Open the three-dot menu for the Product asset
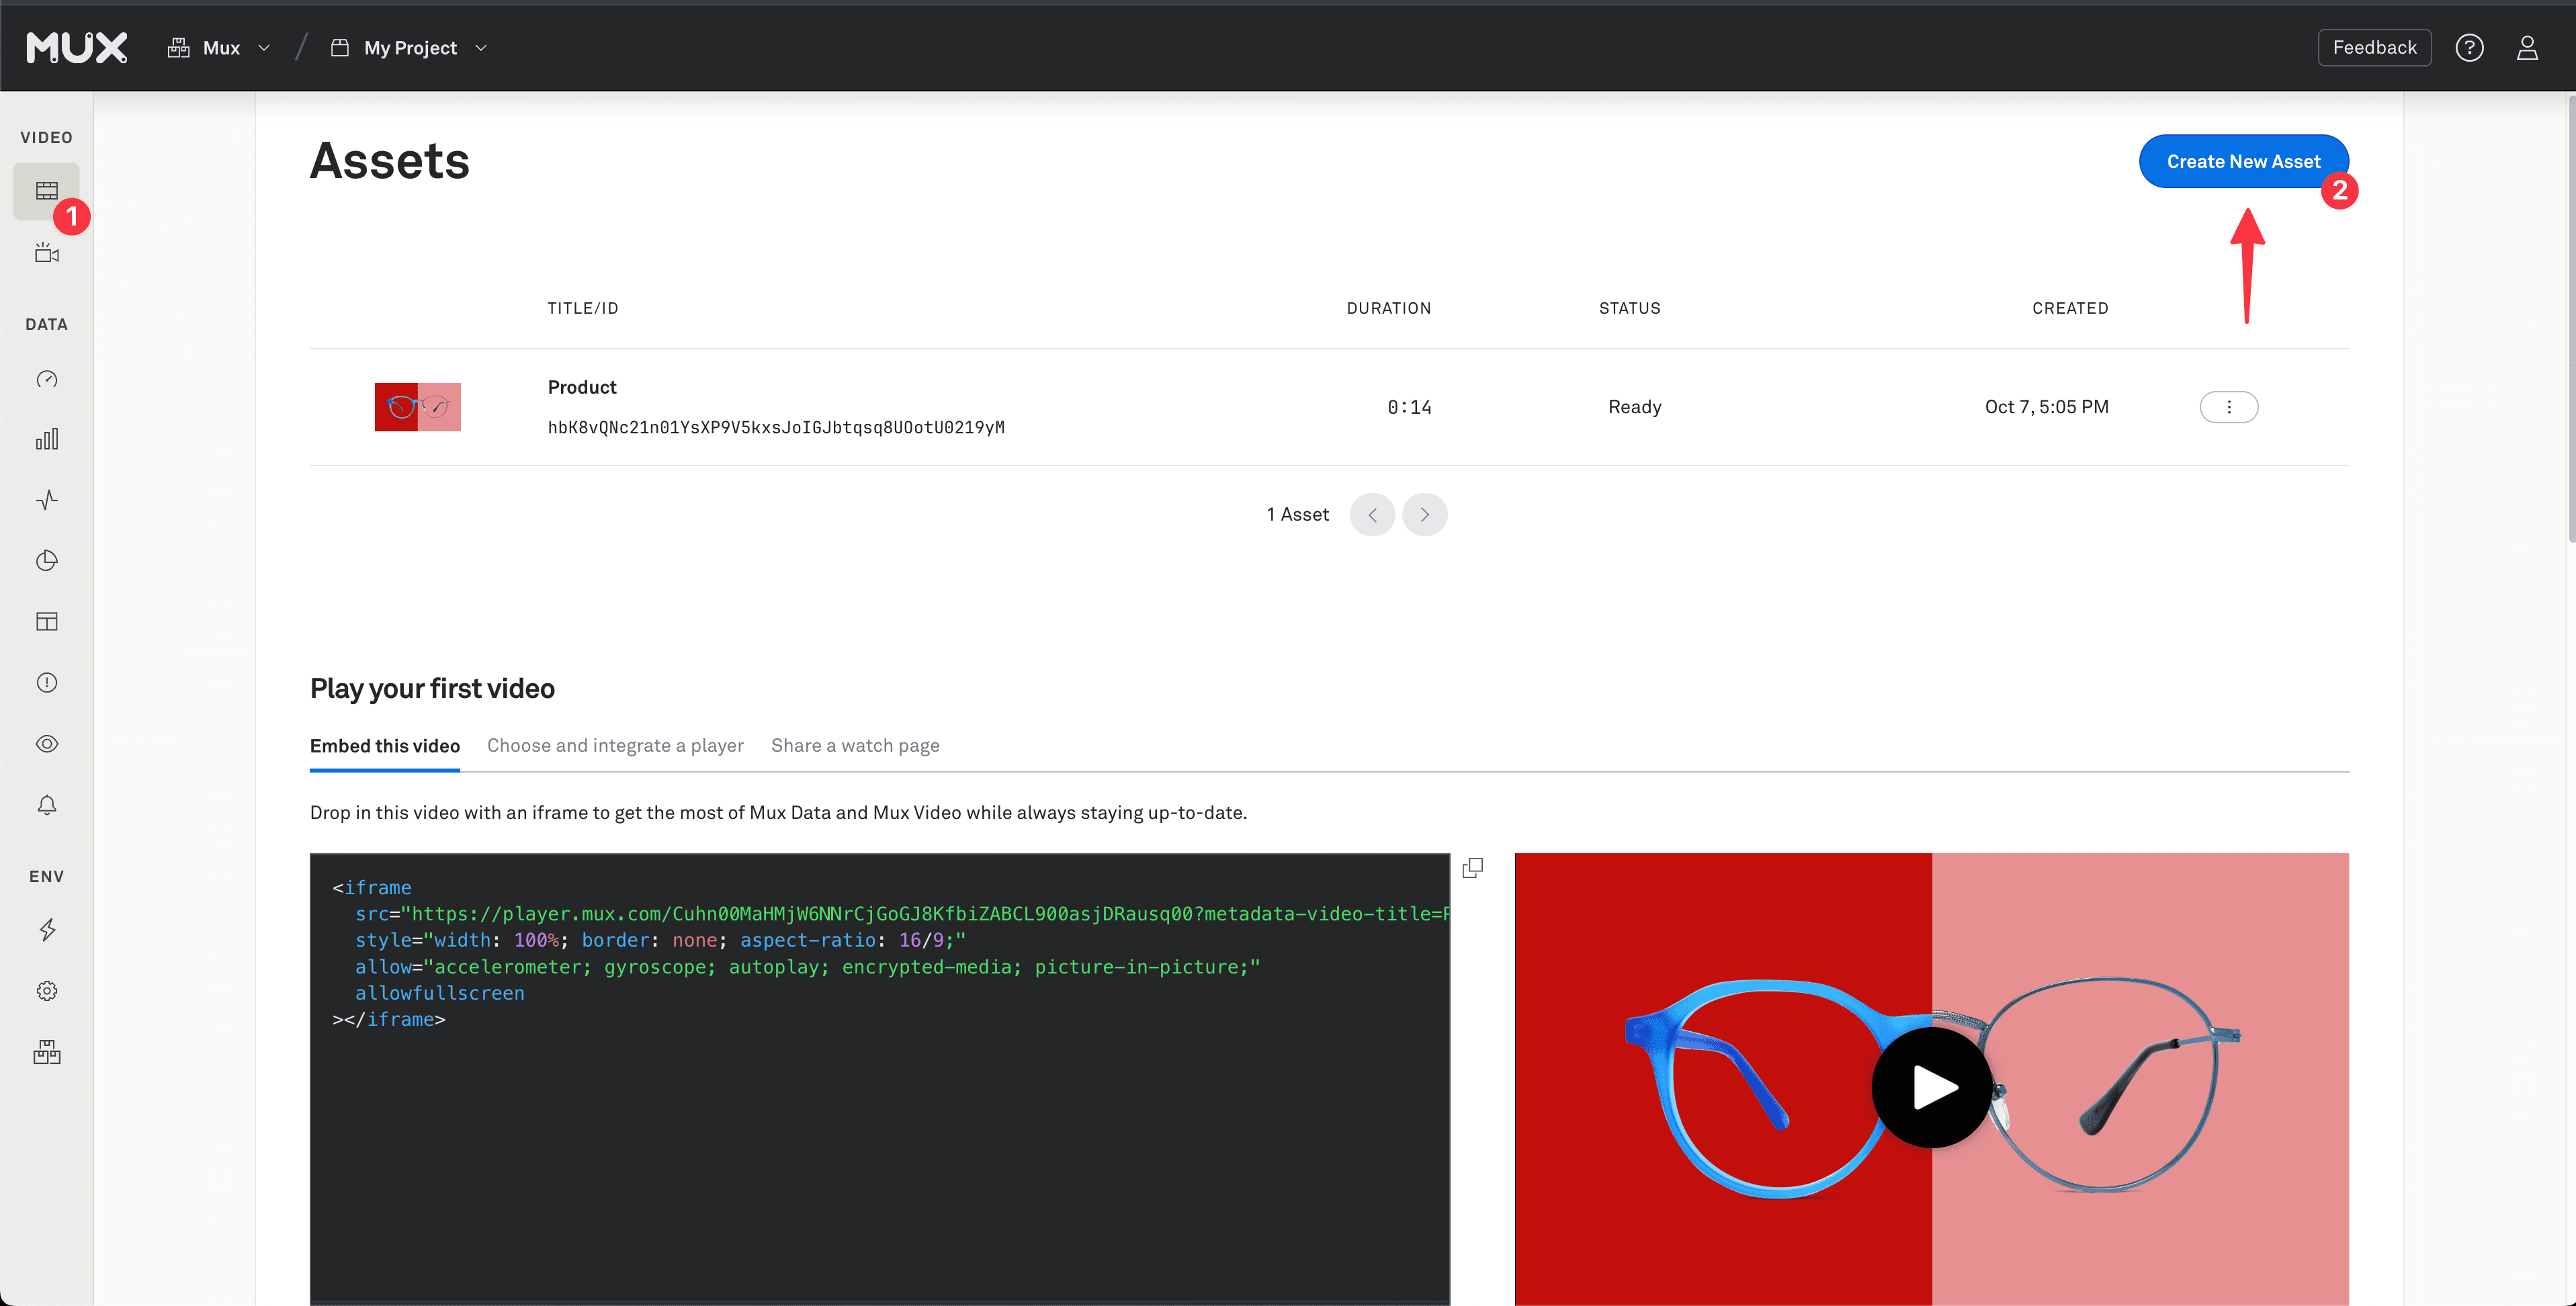Screen dimensions: 2576x1306 coord(2229,407)
